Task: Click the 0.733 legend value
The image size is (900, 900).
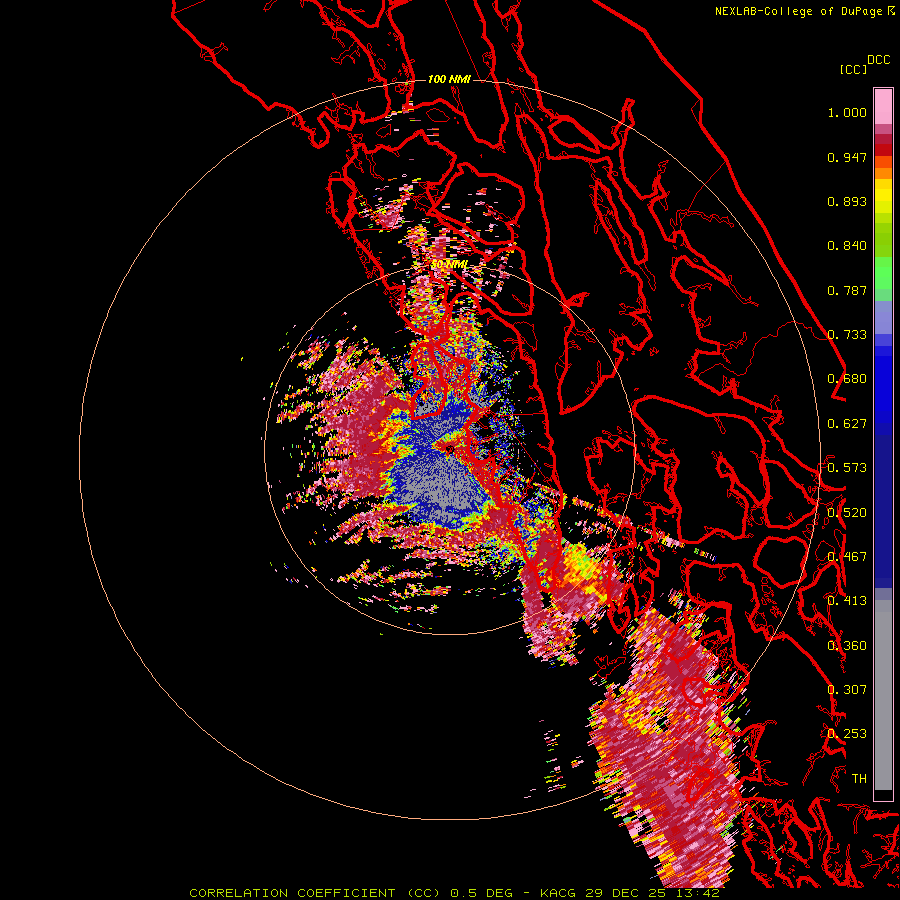Action: [x=847, y=335]
